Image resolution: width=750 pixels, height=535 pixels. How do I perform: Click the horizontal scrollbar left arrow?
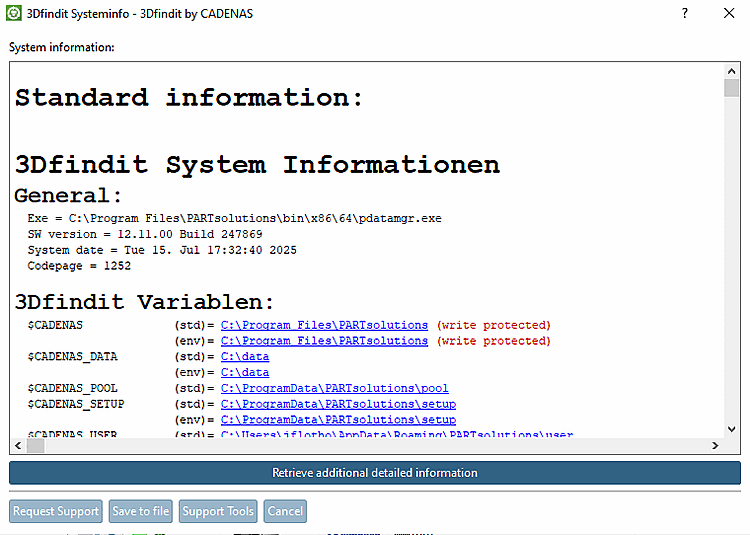pyautogui.click(x=18, y=446)
